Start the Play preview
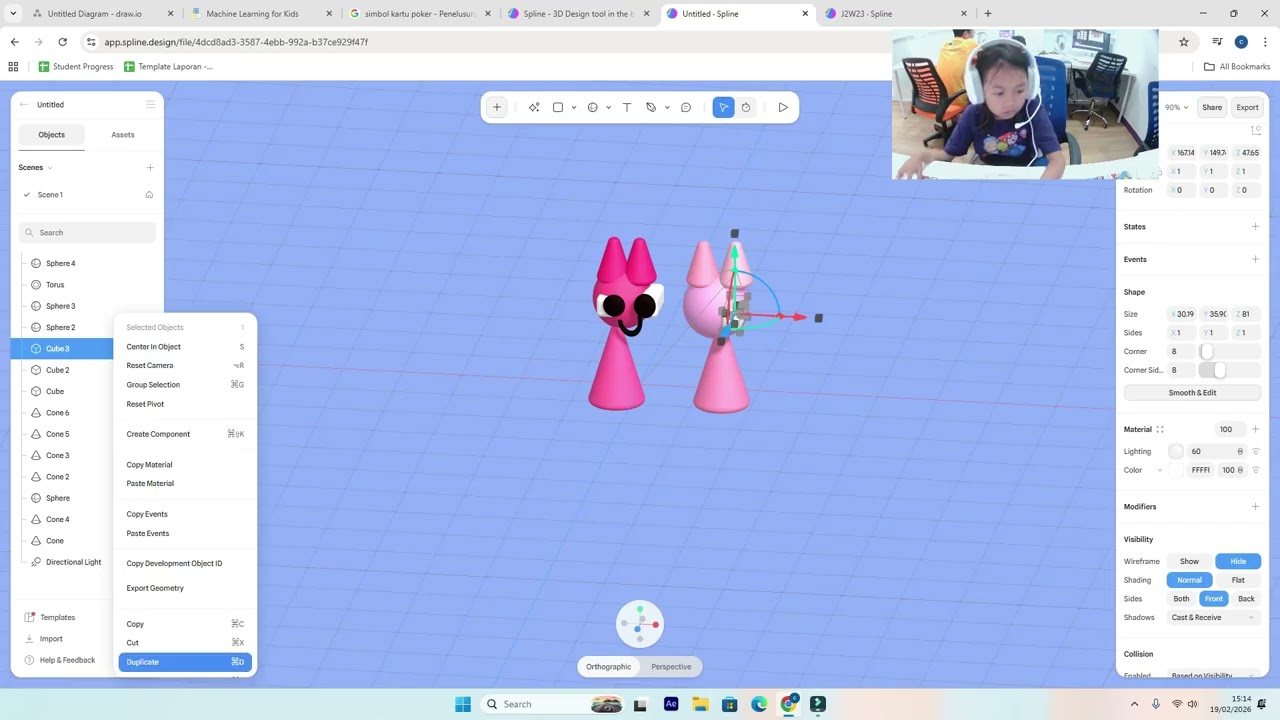The height and width of the screenshot is (720, 1280). point(783,107)
